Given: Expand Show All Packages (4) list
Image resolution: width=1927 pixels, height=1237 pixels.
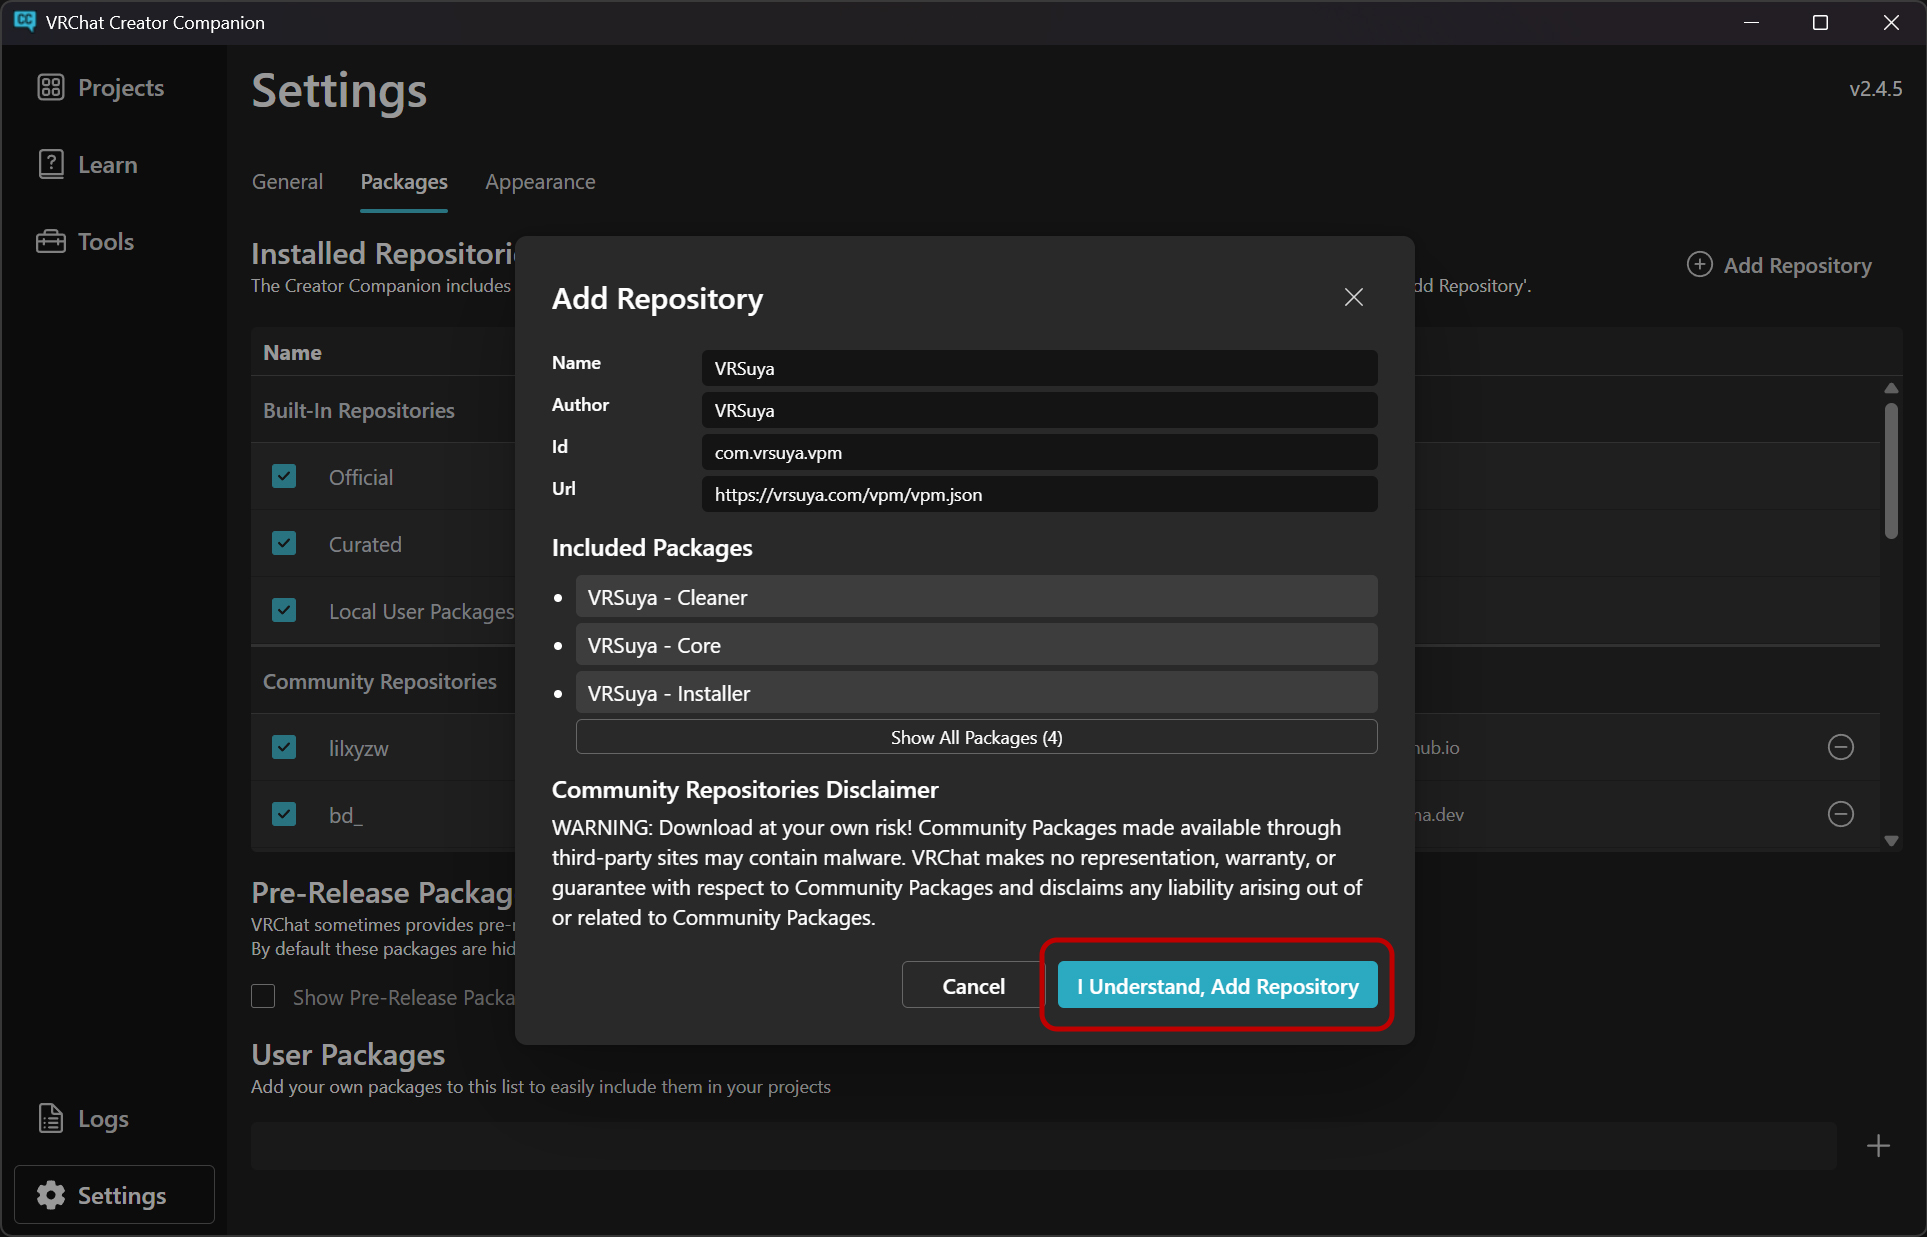Looking at the screenshot, I should click(x=976, y=737).
